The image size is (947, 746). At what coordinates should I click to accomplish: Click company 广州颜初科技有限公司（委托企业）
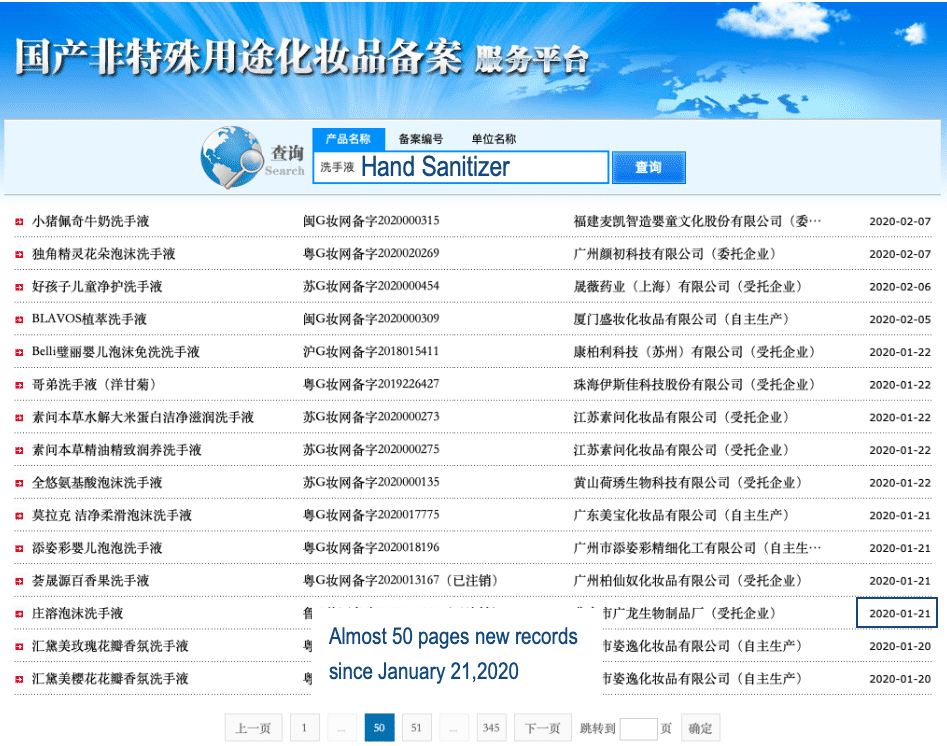(676, 254)
